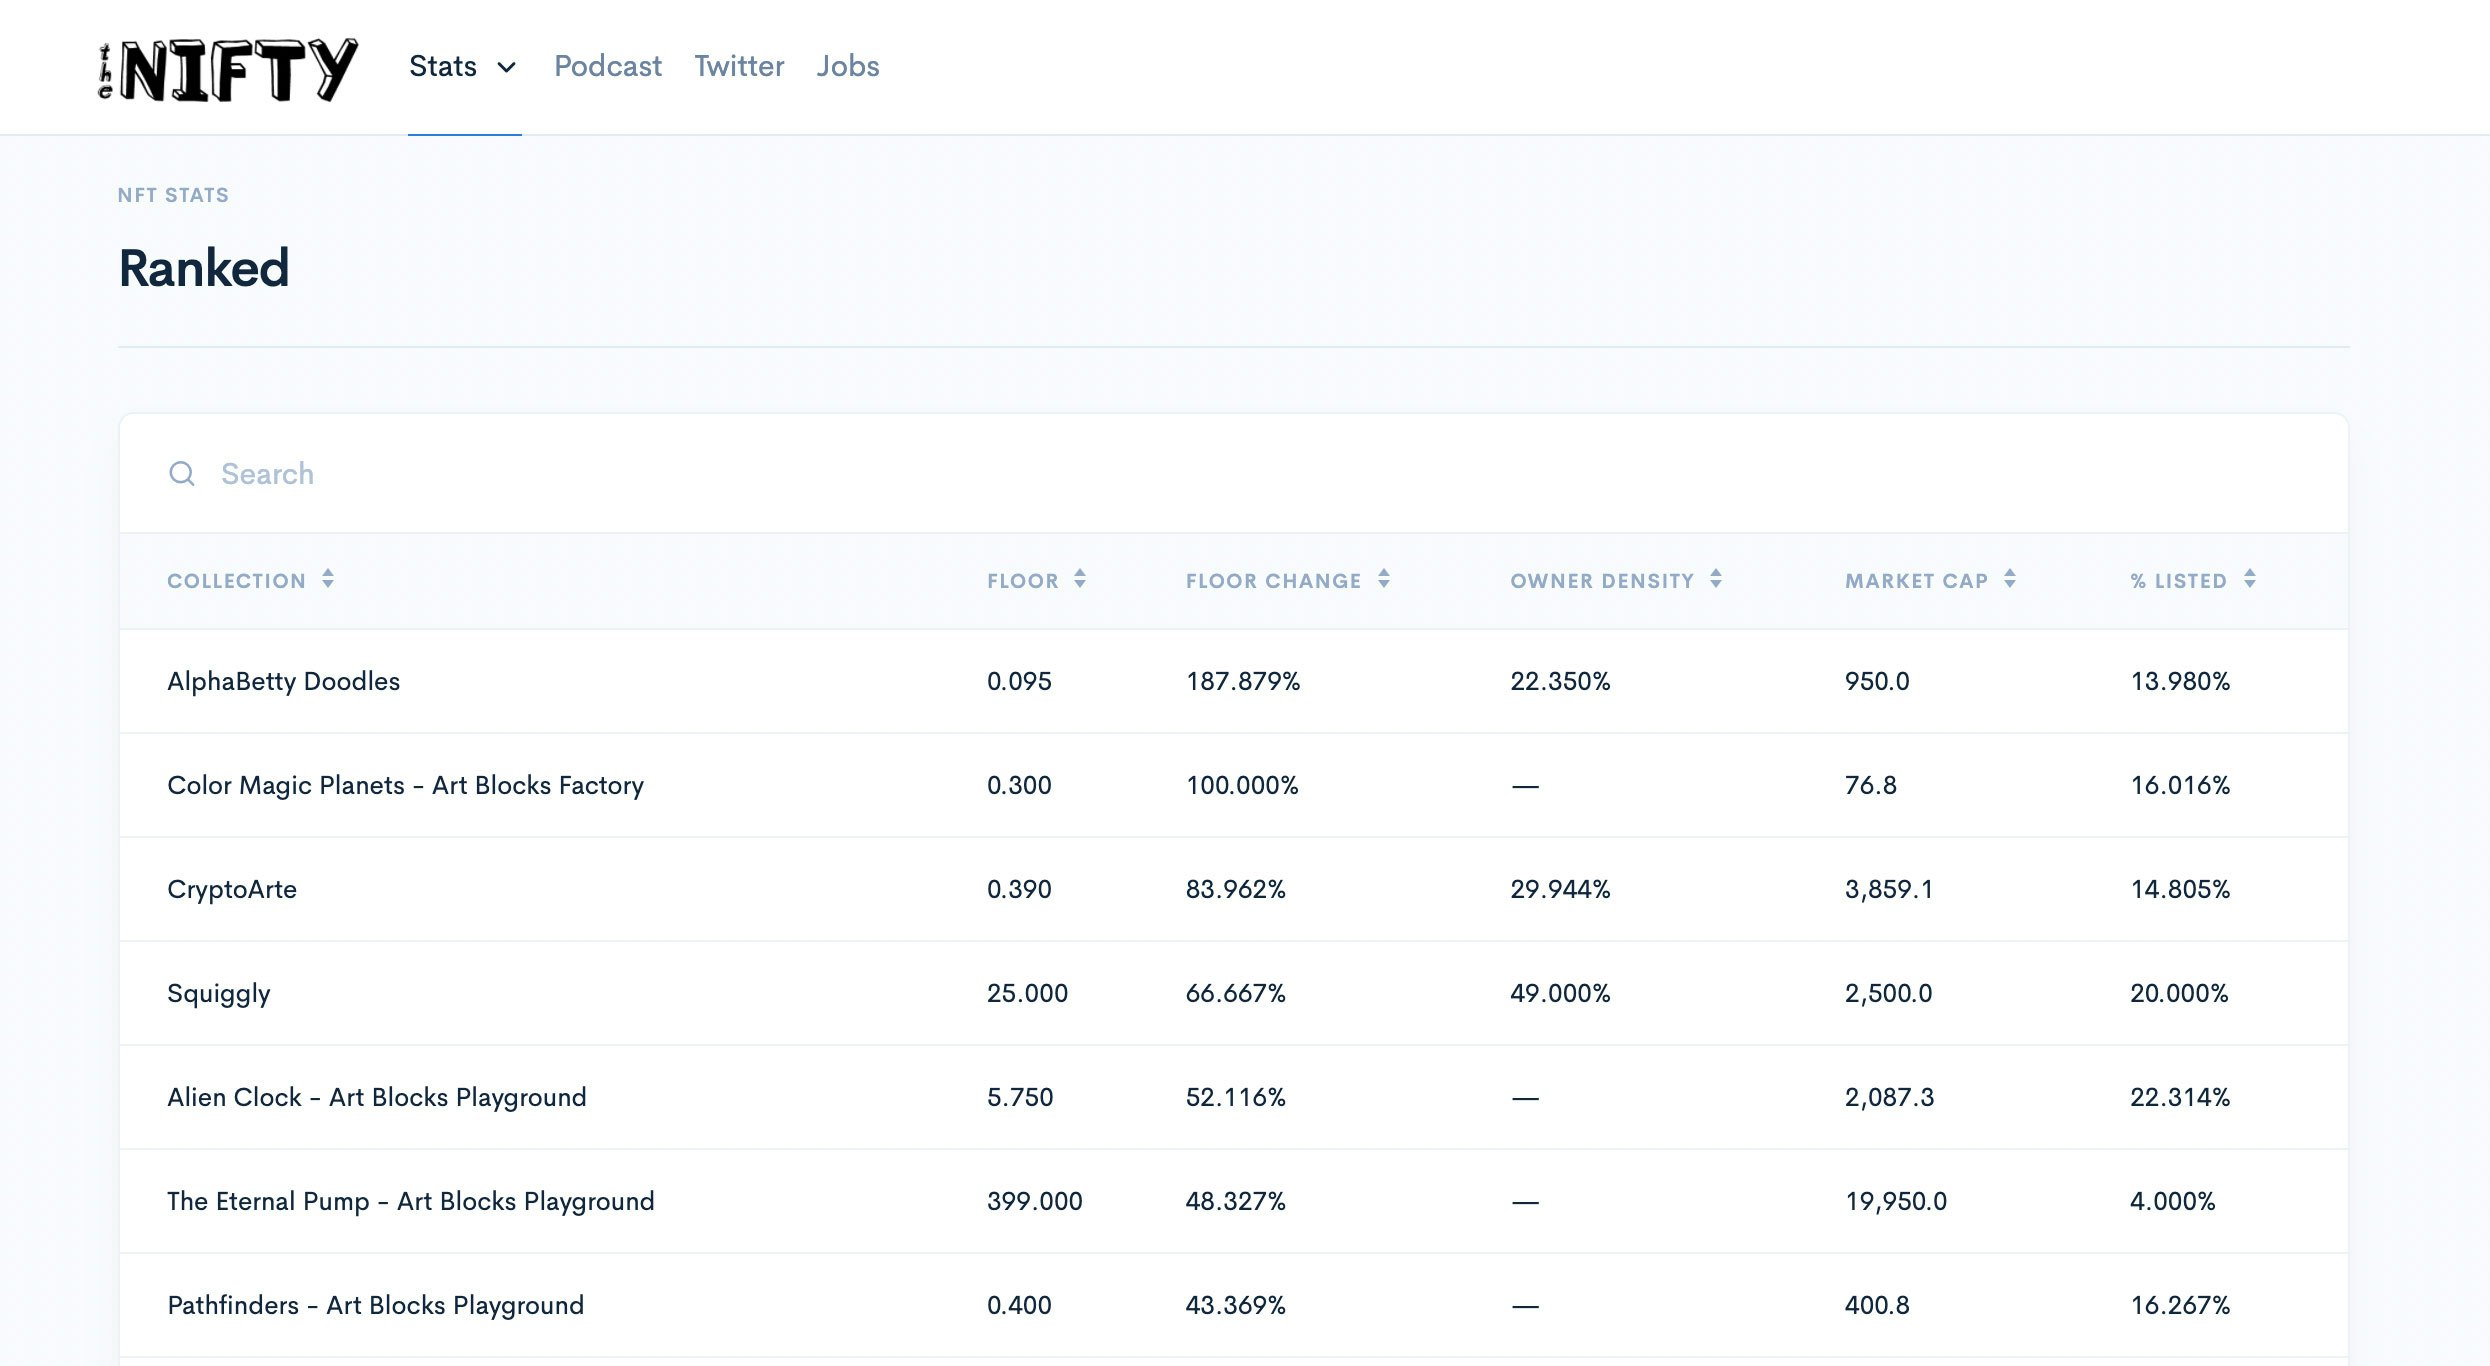Go to Podcast page
This screenshot has height=1366, width=2490.
point(607,66)
